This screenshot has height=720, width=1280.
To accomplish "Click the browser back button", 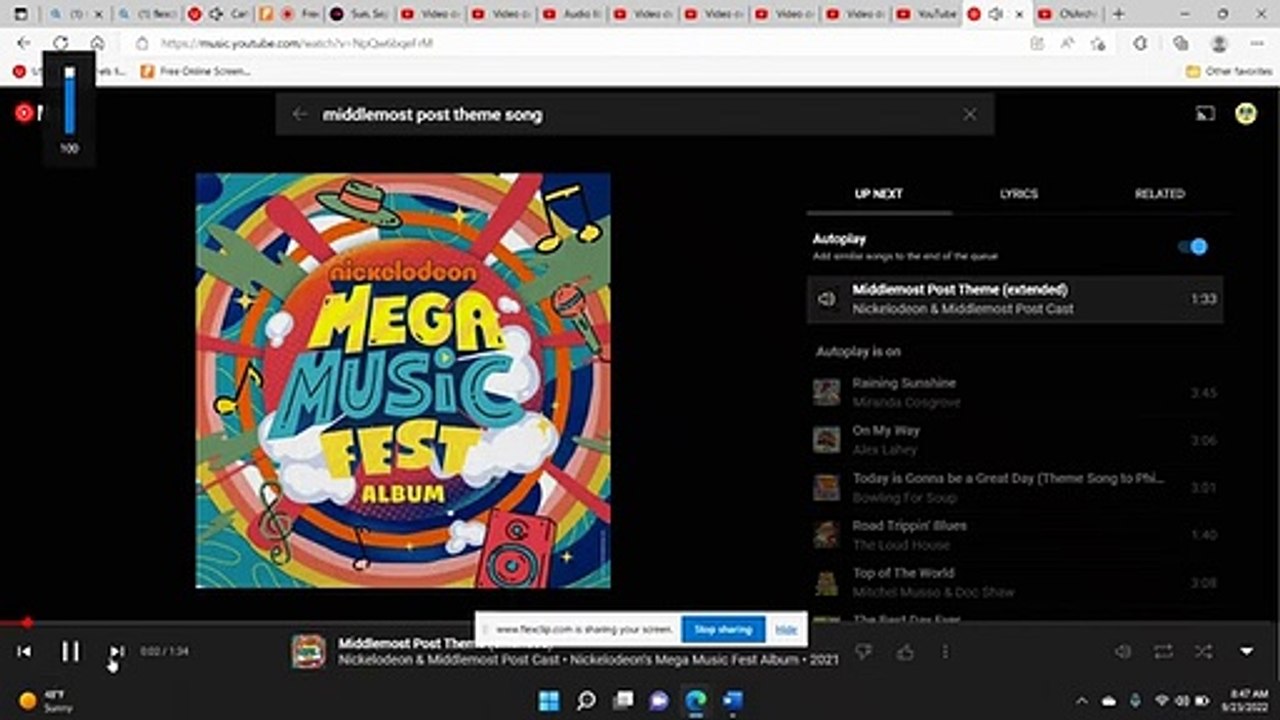I will point(24,43).
